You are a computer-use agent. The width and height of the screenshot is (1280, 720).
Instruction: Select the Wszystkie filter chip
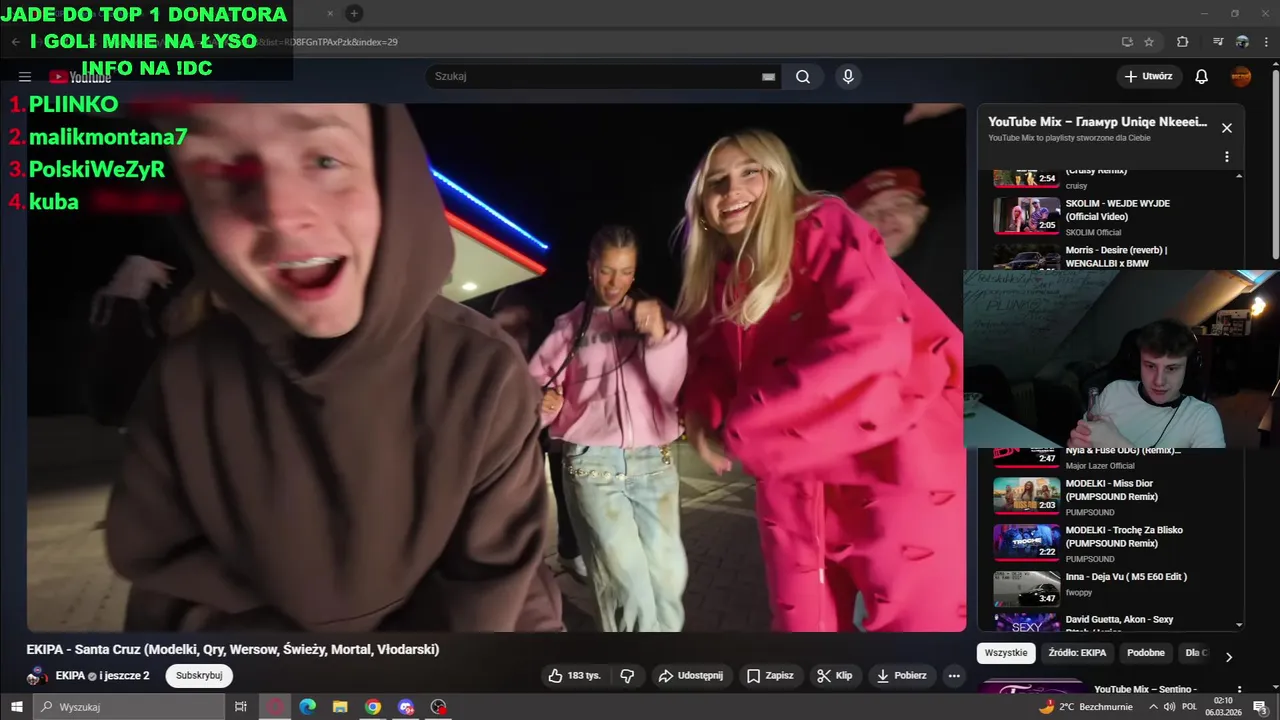(x=1006, y=653)
